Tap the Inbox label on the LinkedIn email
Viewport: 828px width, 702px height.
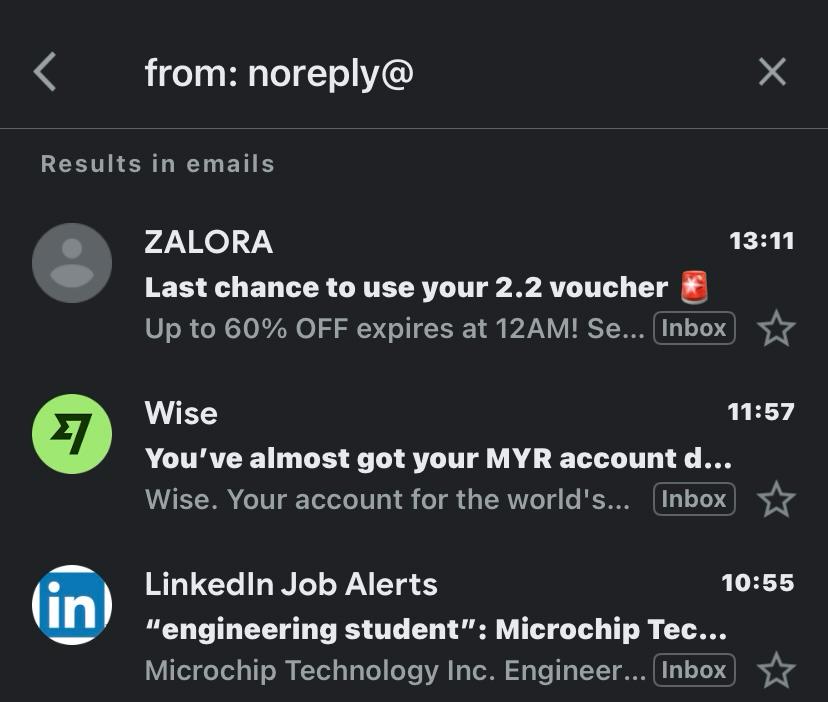pos(694,670)
